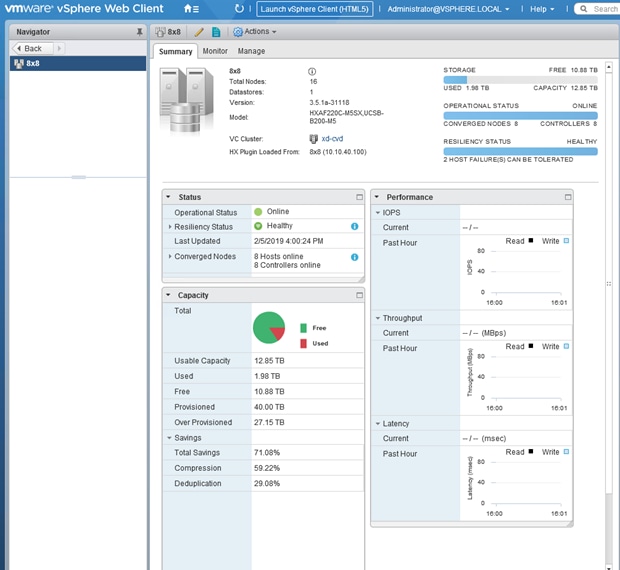Click the info icon for Resiliency Status

(354, 226)
